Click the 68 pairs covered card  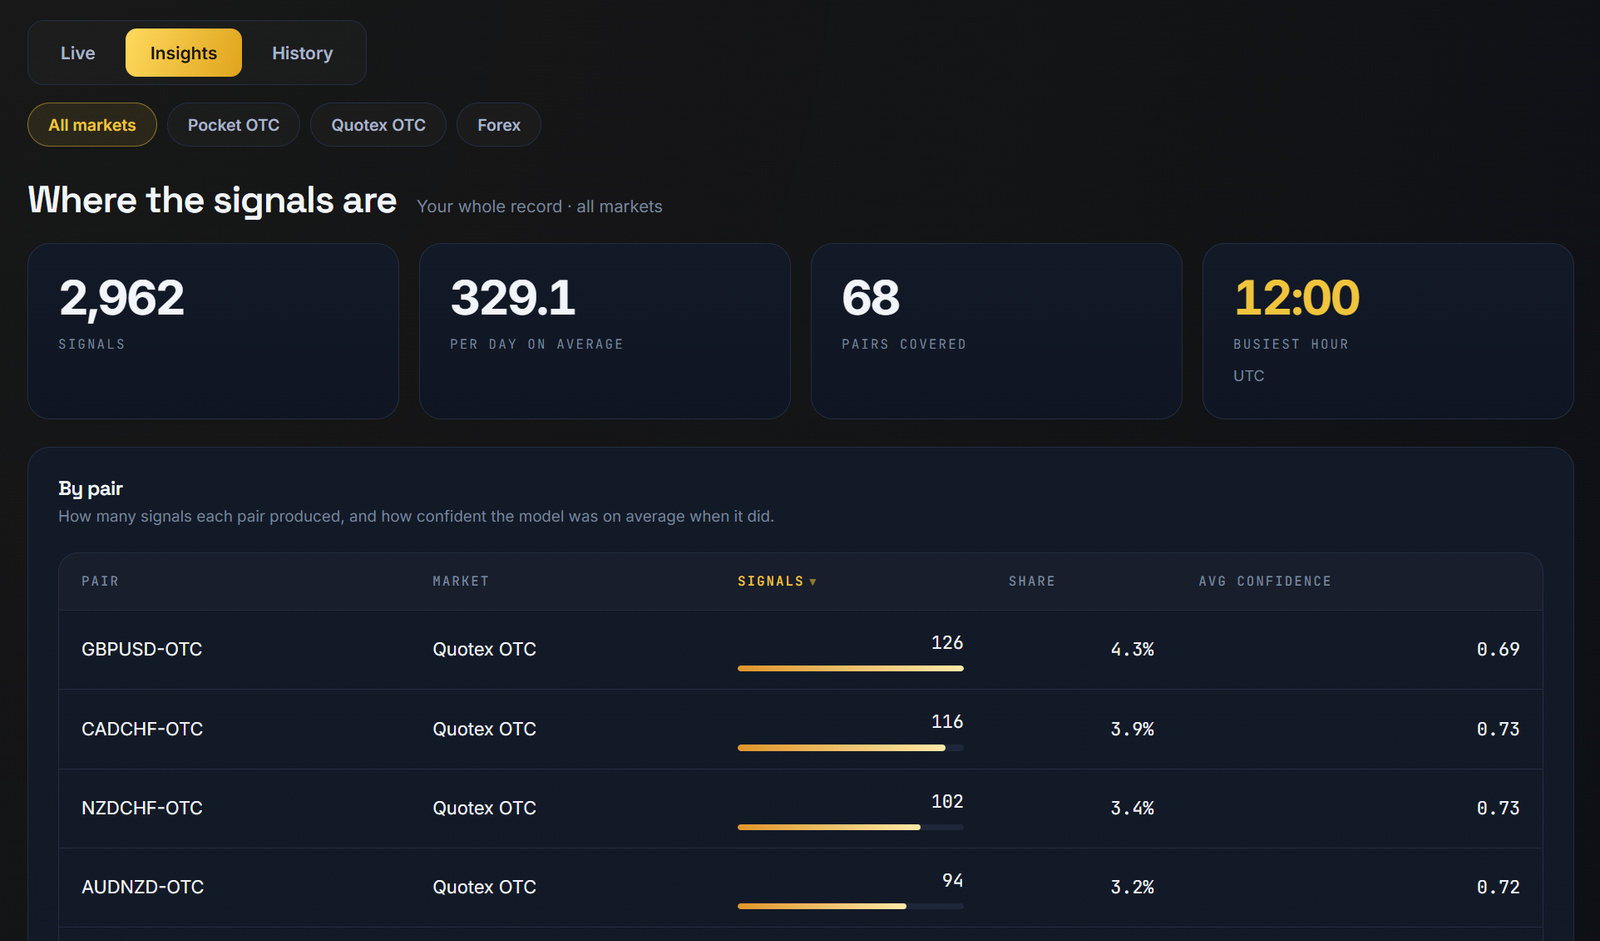[x=996, y=331]
